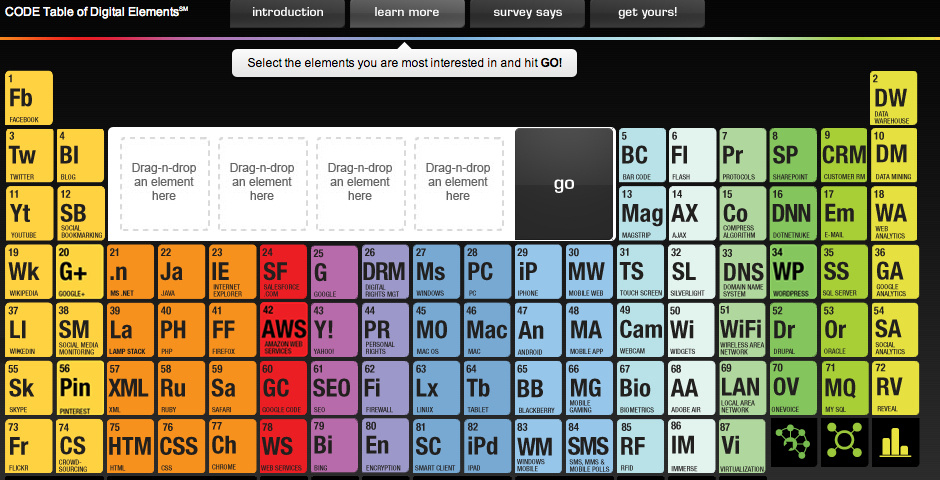Select the Lx Linux element

click(x=436, y=387)
